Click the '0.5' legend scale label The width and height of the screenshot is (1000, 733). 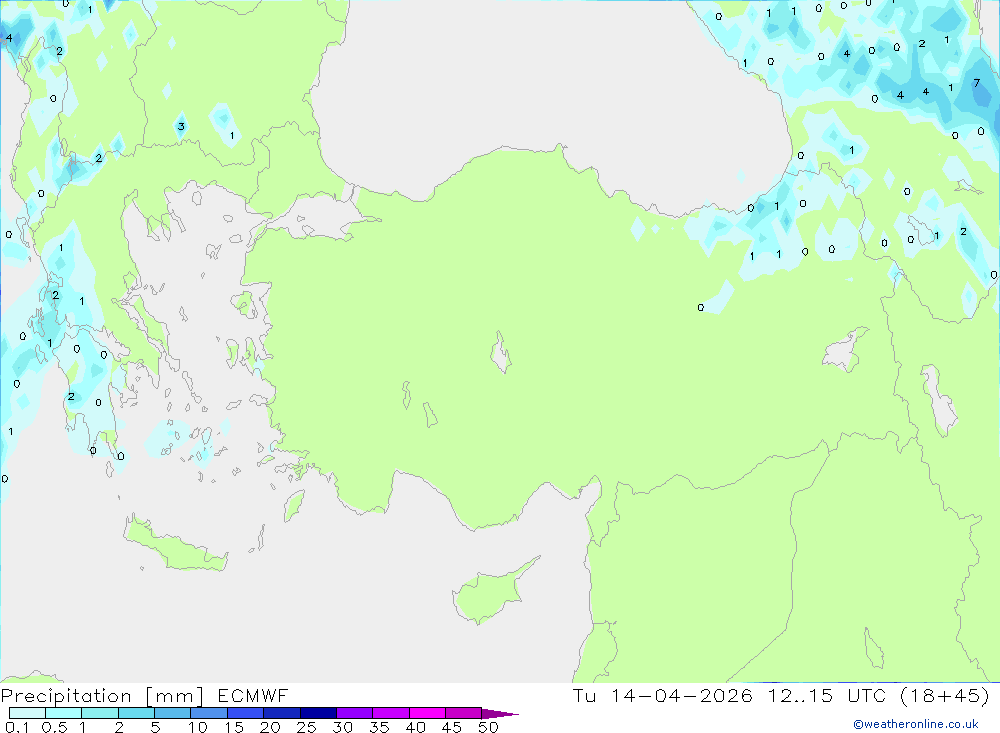coord(54,727)
